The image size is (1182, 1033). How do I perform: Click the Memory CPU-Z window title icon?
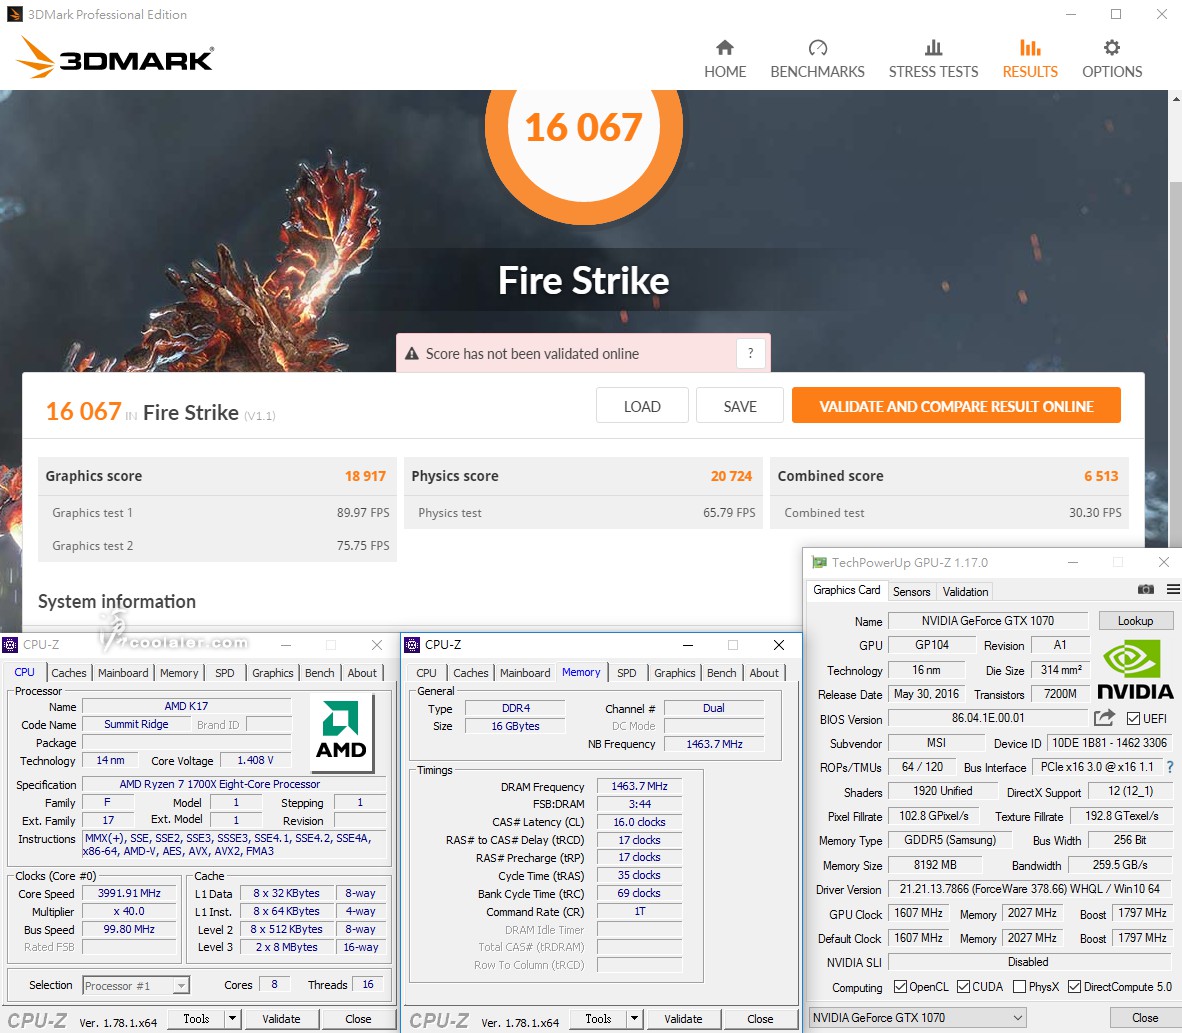pyautogui.click(x=412, y=645)
